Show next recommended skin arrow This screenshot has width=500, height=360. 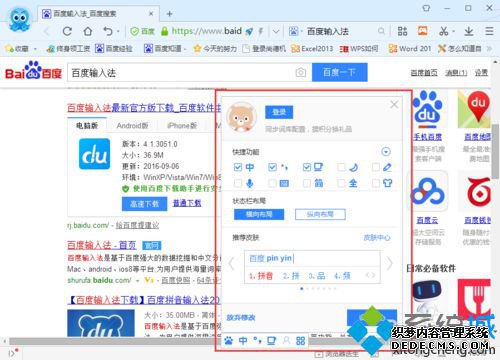click(389, 264)
